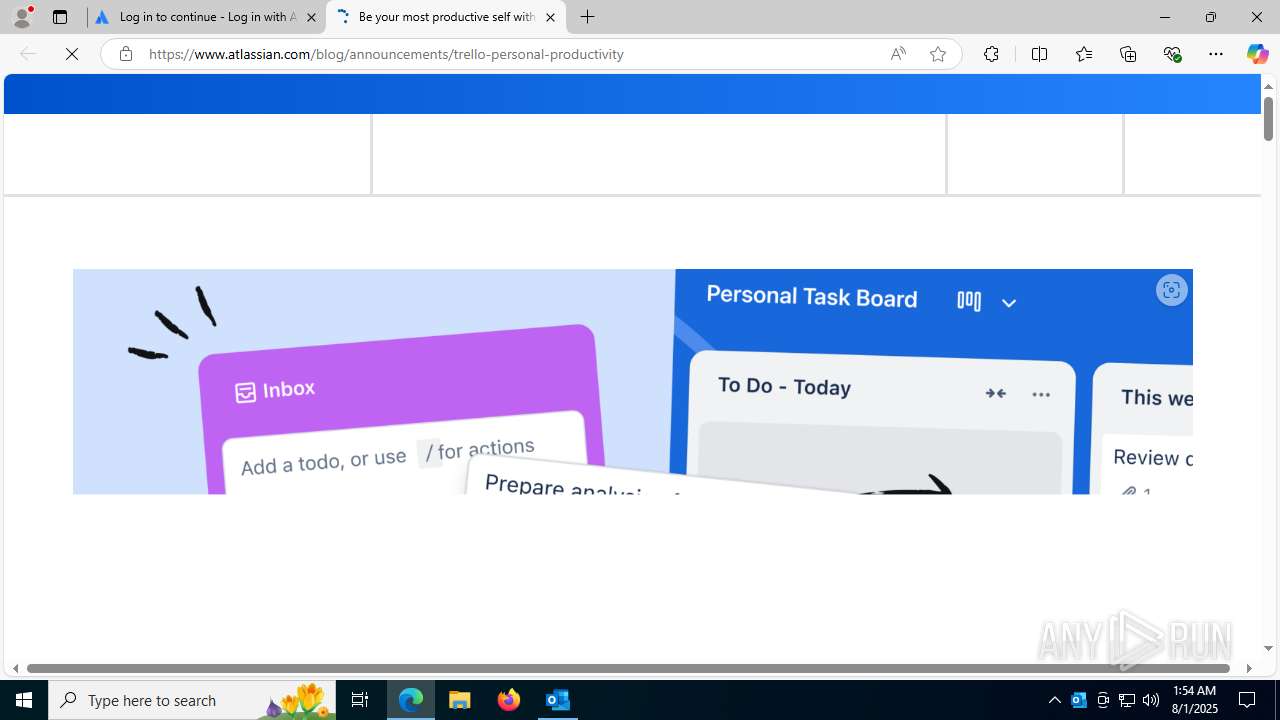This screenshot has height=720, width=1280.
Task: Open Microsoft Edge from taskbar
Action: coord(411,700)
